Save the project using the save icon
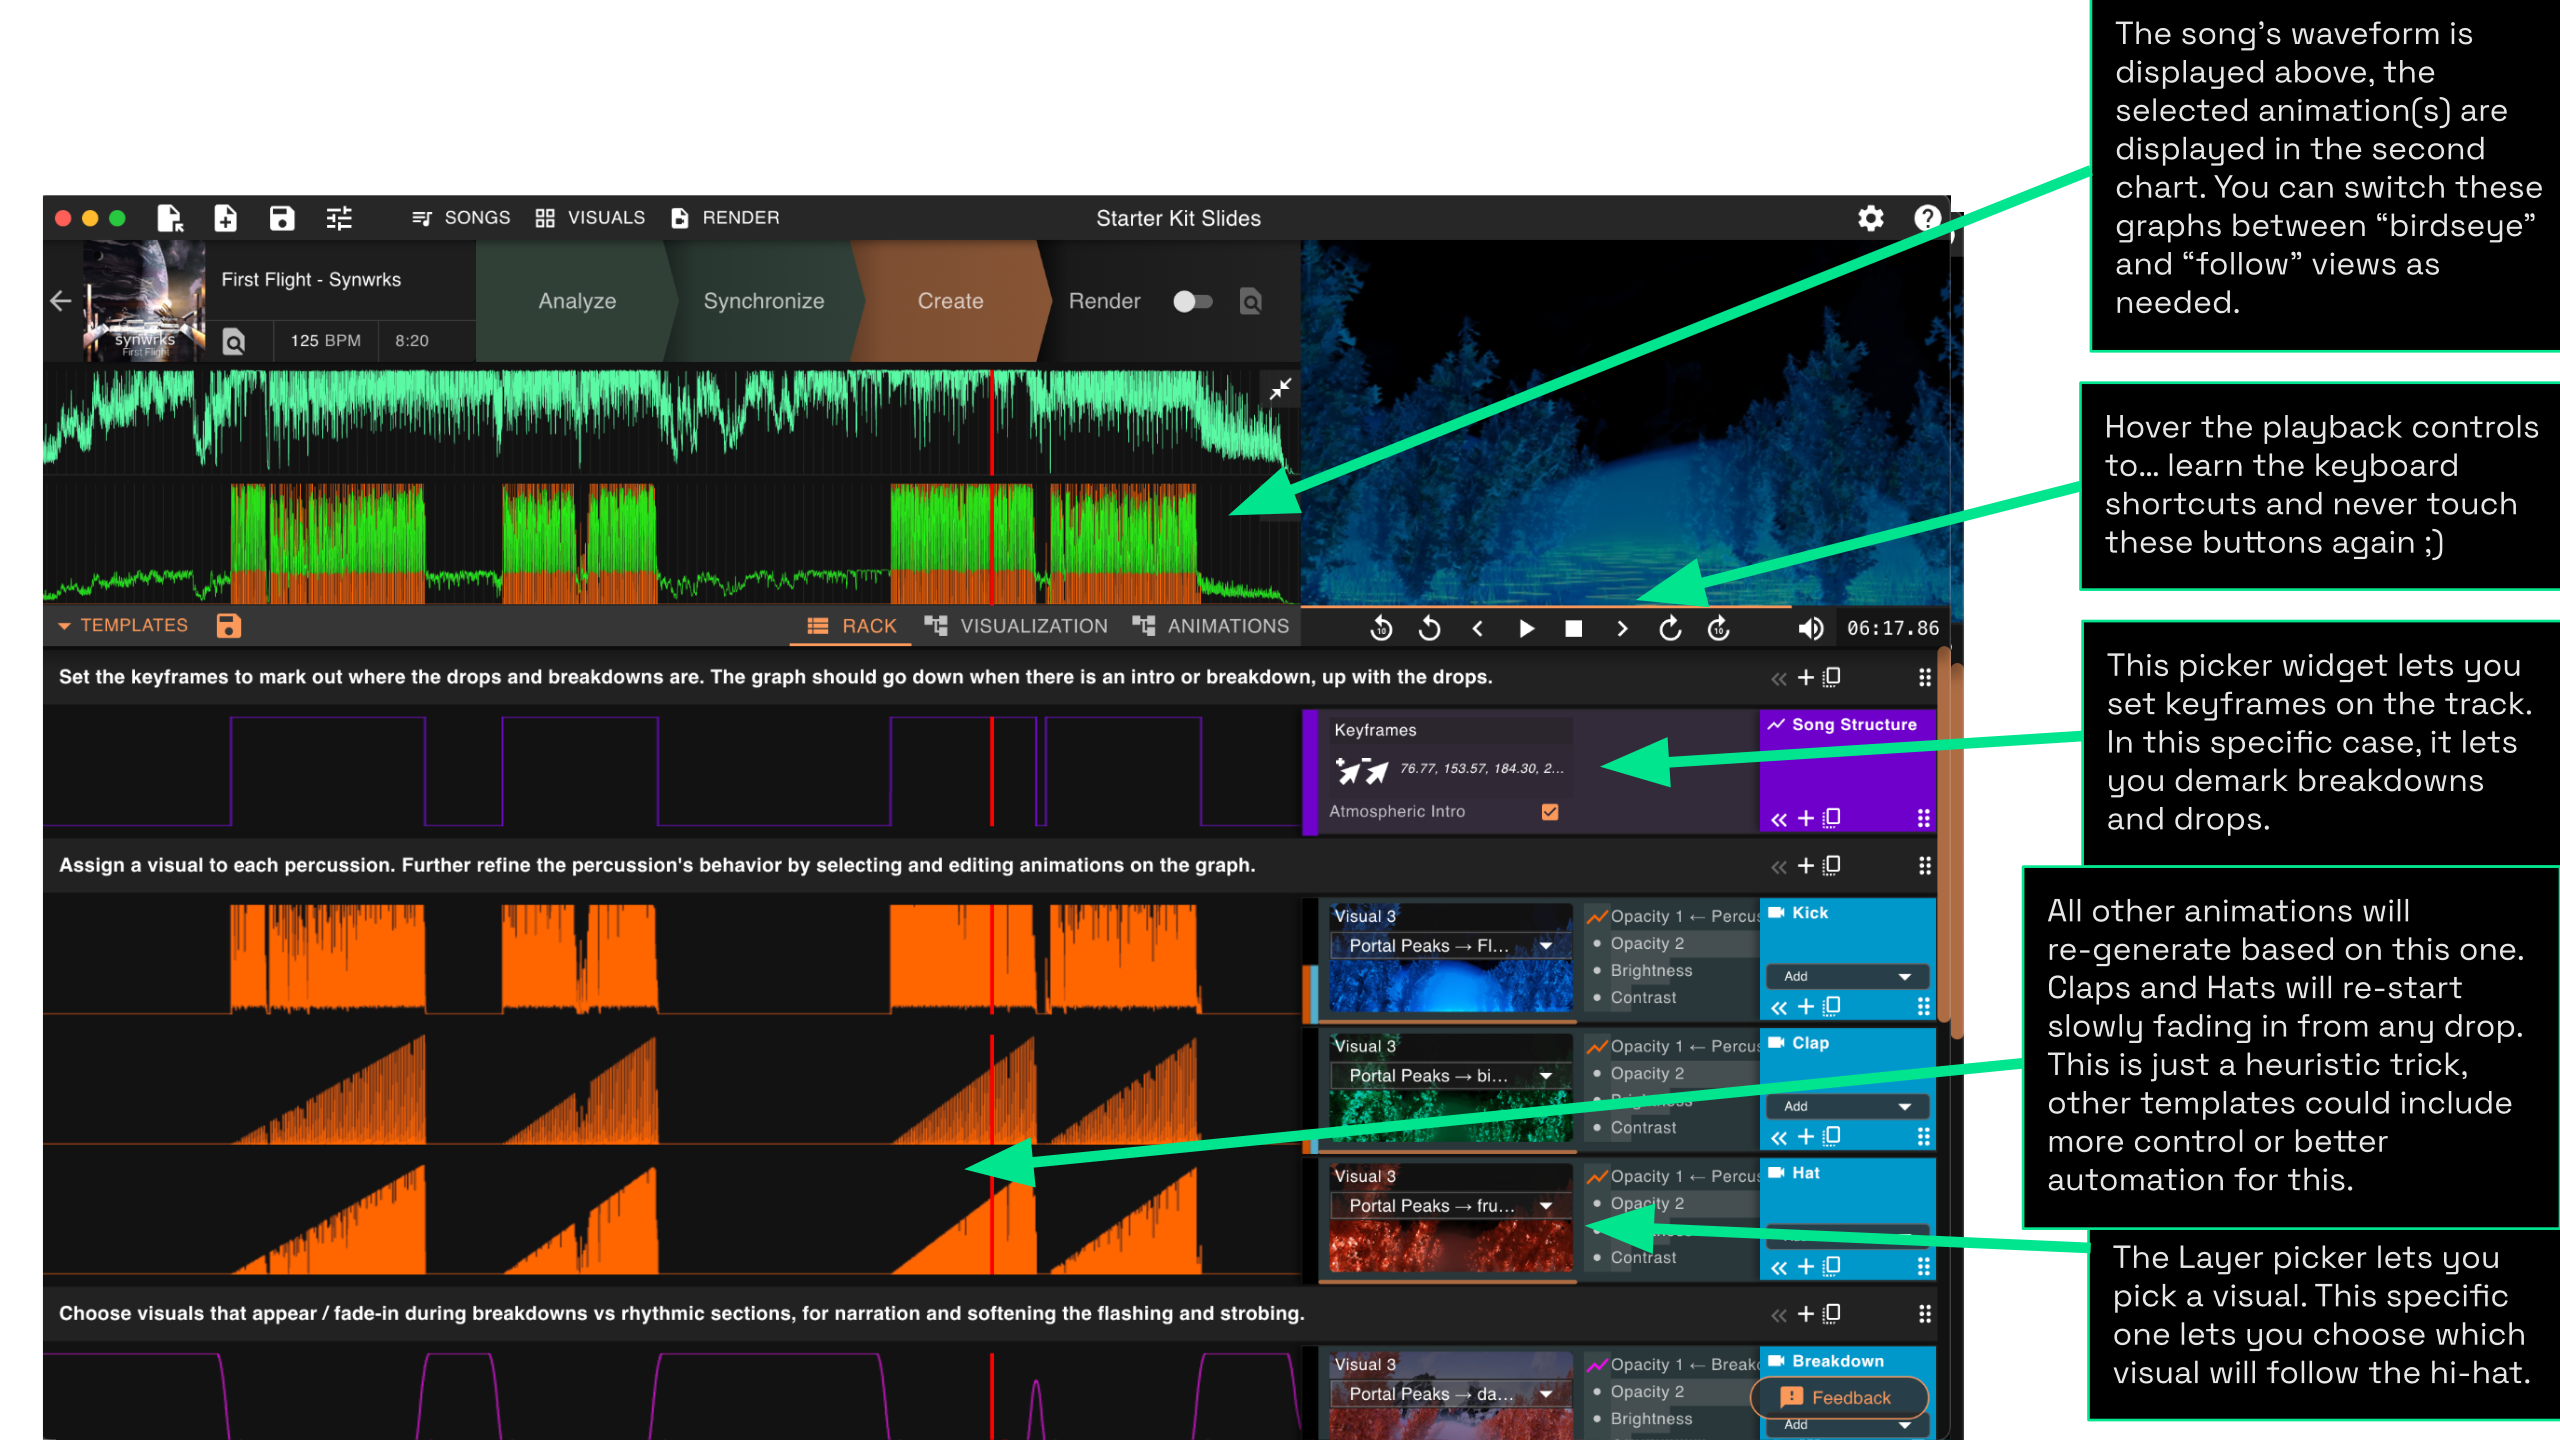The width and height of the screenshot is (2560, 1440). pos(282,218)
